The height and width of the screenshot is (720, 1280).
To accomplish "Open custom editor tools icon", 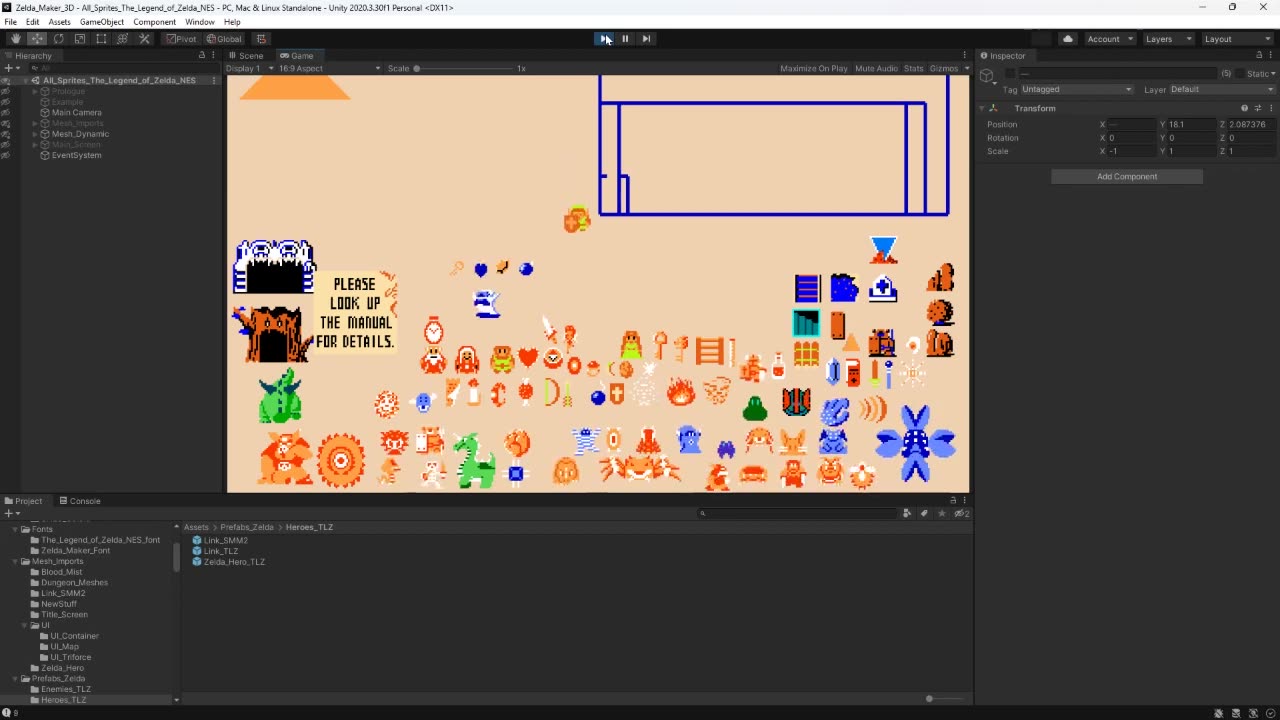I will coord(144,39).
